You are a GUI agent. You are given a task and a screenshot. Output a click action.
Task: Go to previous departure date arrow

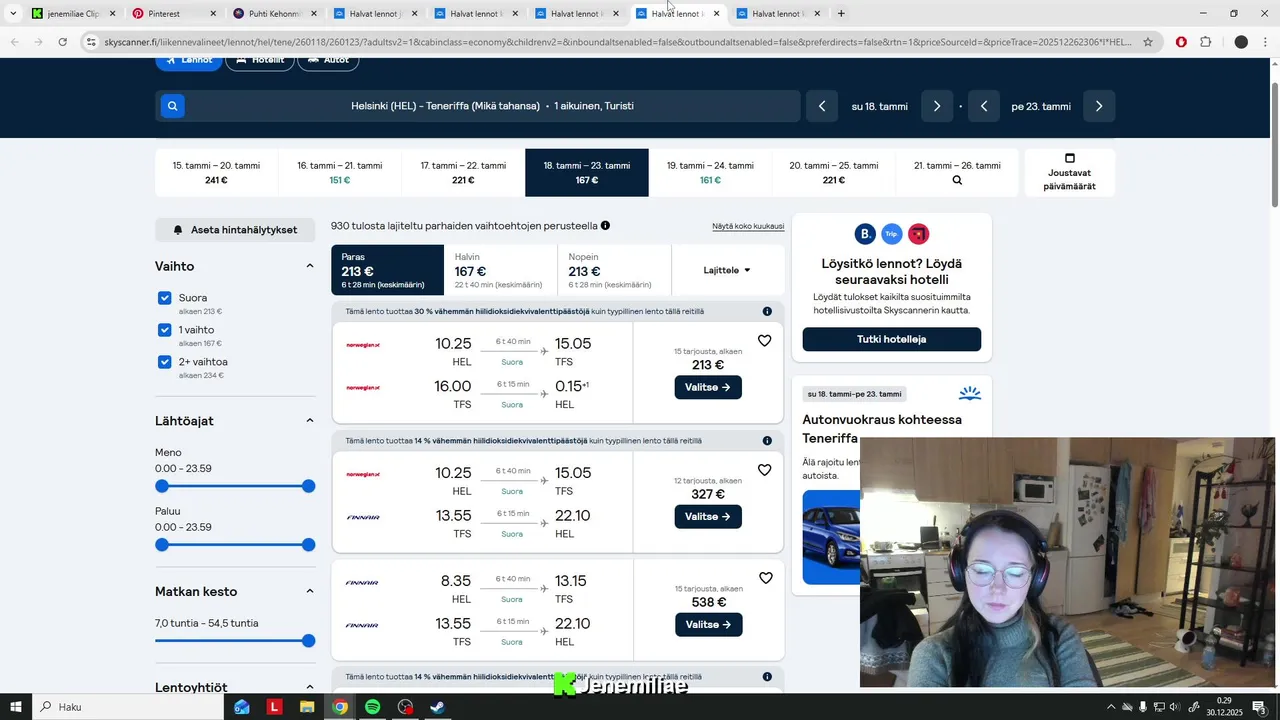pyautogui.click(x=822, y=106)
